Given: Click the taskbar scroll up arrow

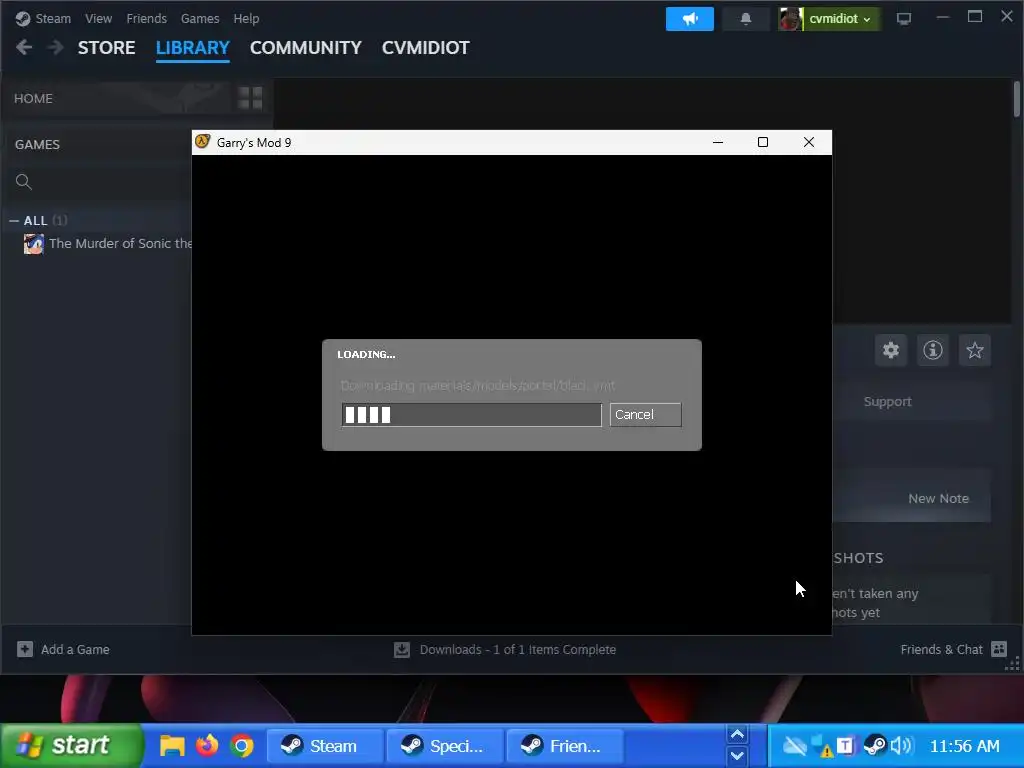Looking at the screenshot, I should (x=737, y=735).
